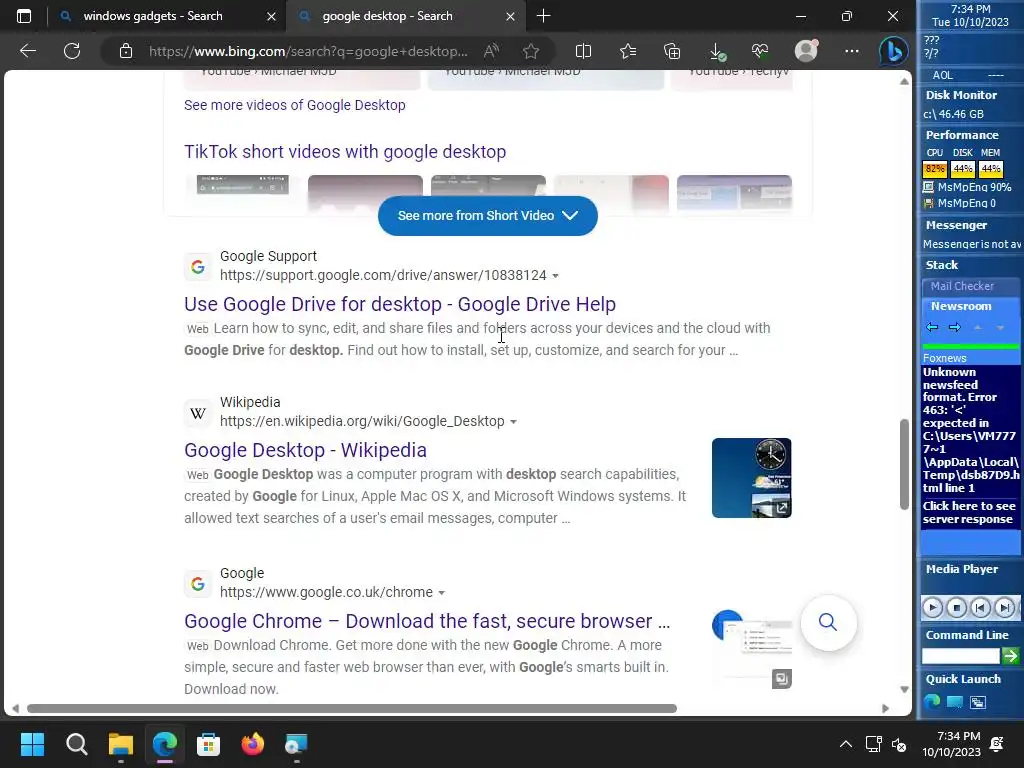This screenshot has width=1024, height=768.
Task: Open Browser essentials heart icon
Action: coord(760,51)
